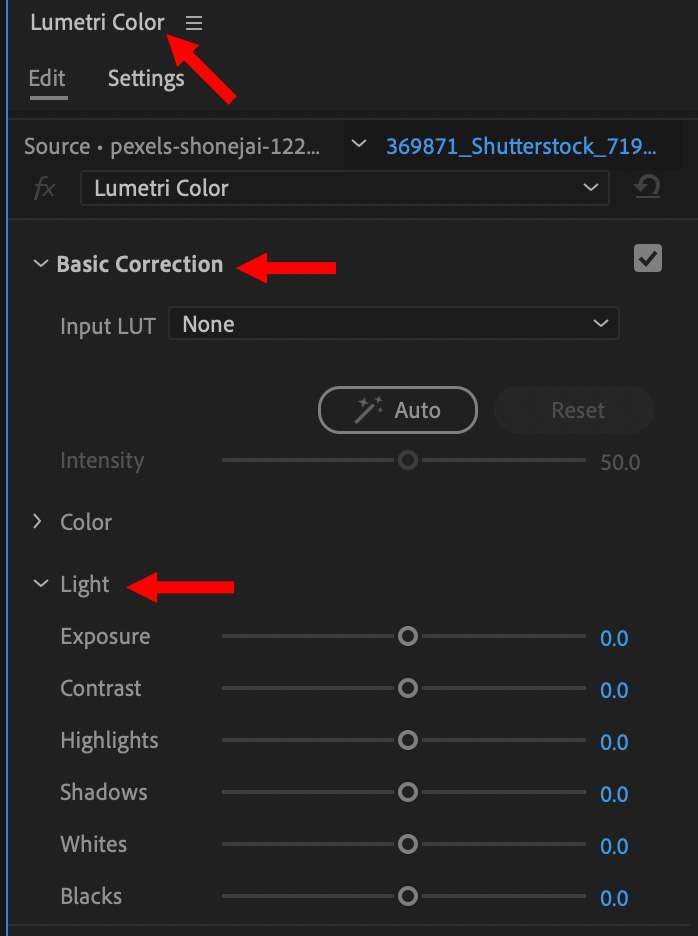
Task: Click the Exposure slider handle
Action: click(407, 636)
